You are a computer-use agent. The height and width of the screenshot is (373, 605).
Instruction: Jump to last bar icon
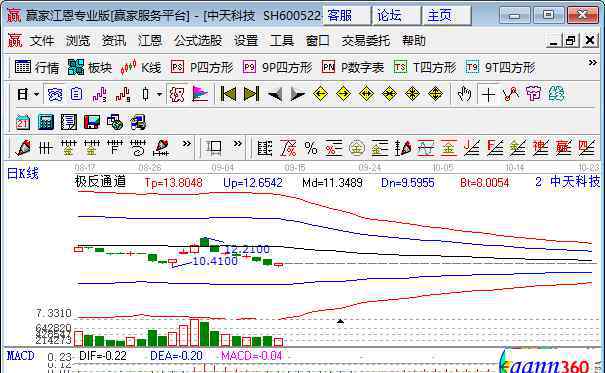tap(251, 94)
